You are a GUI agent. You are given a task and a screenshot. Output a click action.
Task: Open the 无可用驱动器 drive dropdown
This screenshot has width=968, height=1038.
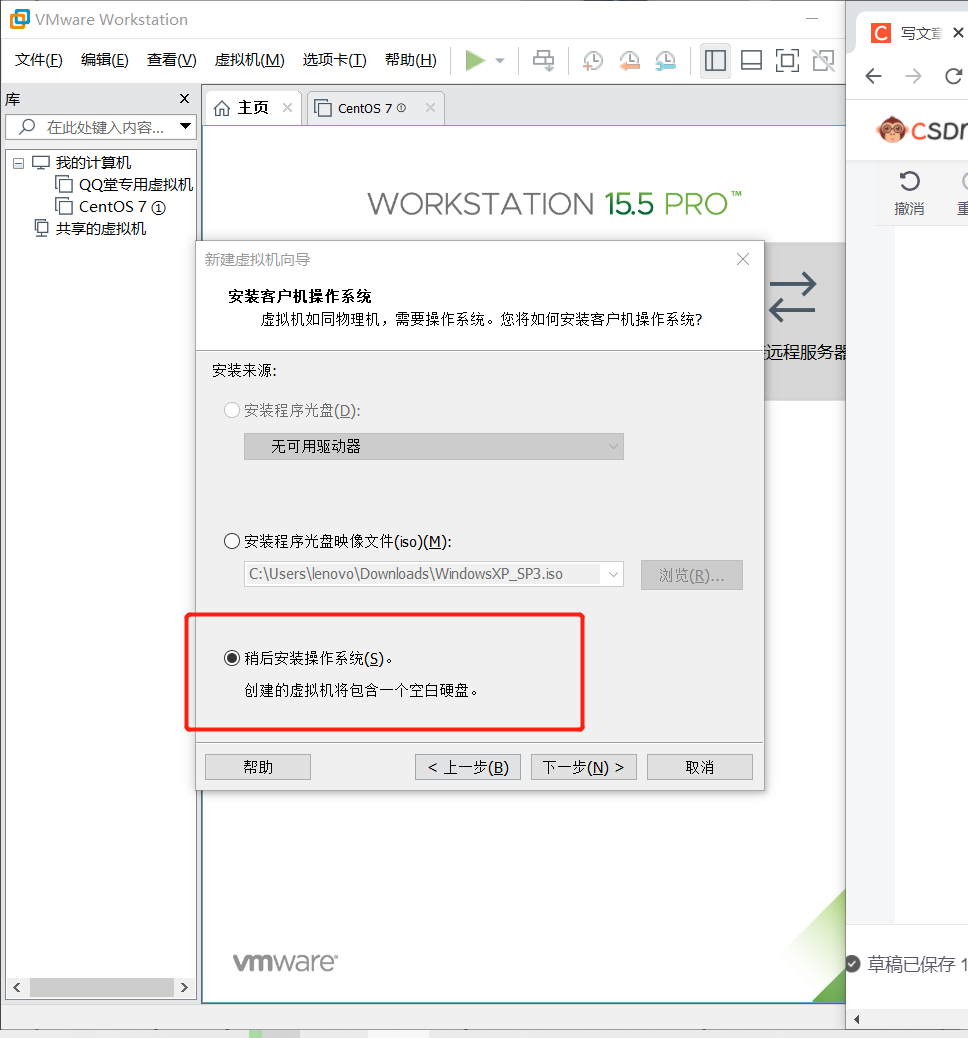pyautogui.click(x=434, y=446)
